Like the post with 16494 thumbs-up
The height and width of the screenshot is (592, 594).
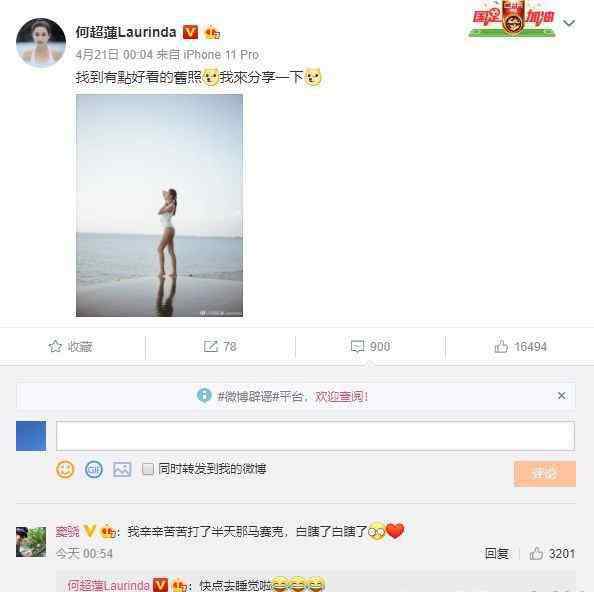tap(501, 345)
